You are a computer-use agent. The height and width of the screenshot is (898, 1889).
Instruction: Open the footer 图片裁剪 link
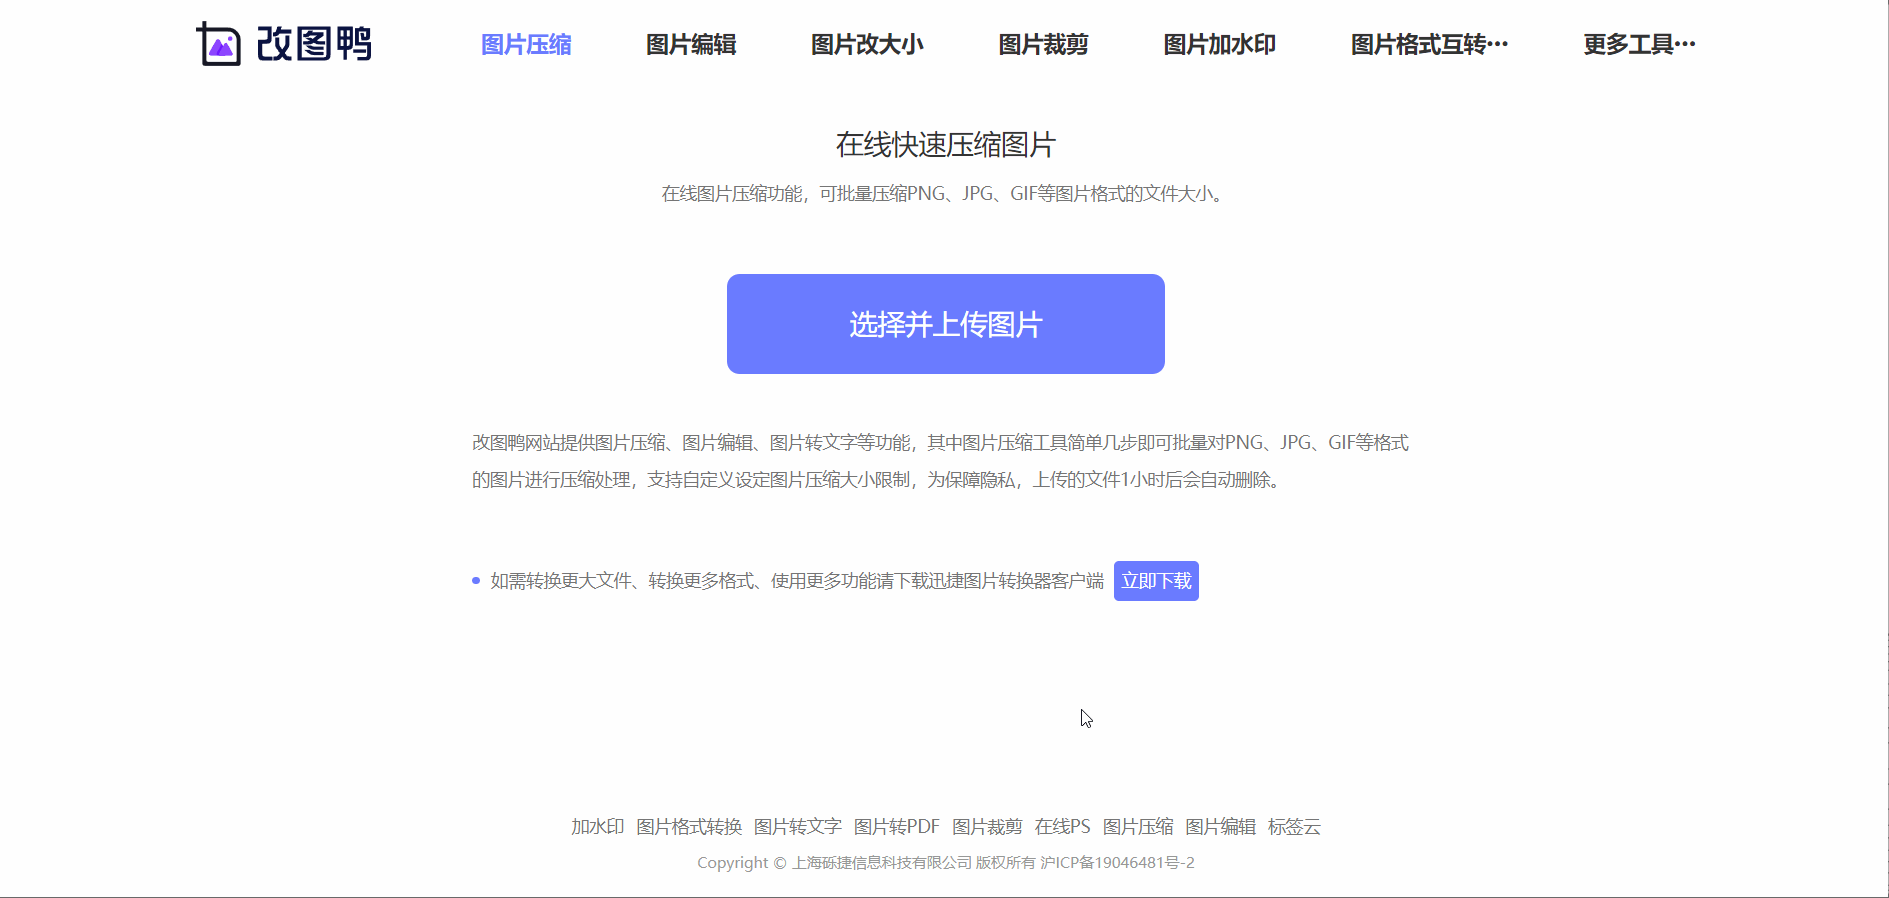coord(987,827)
